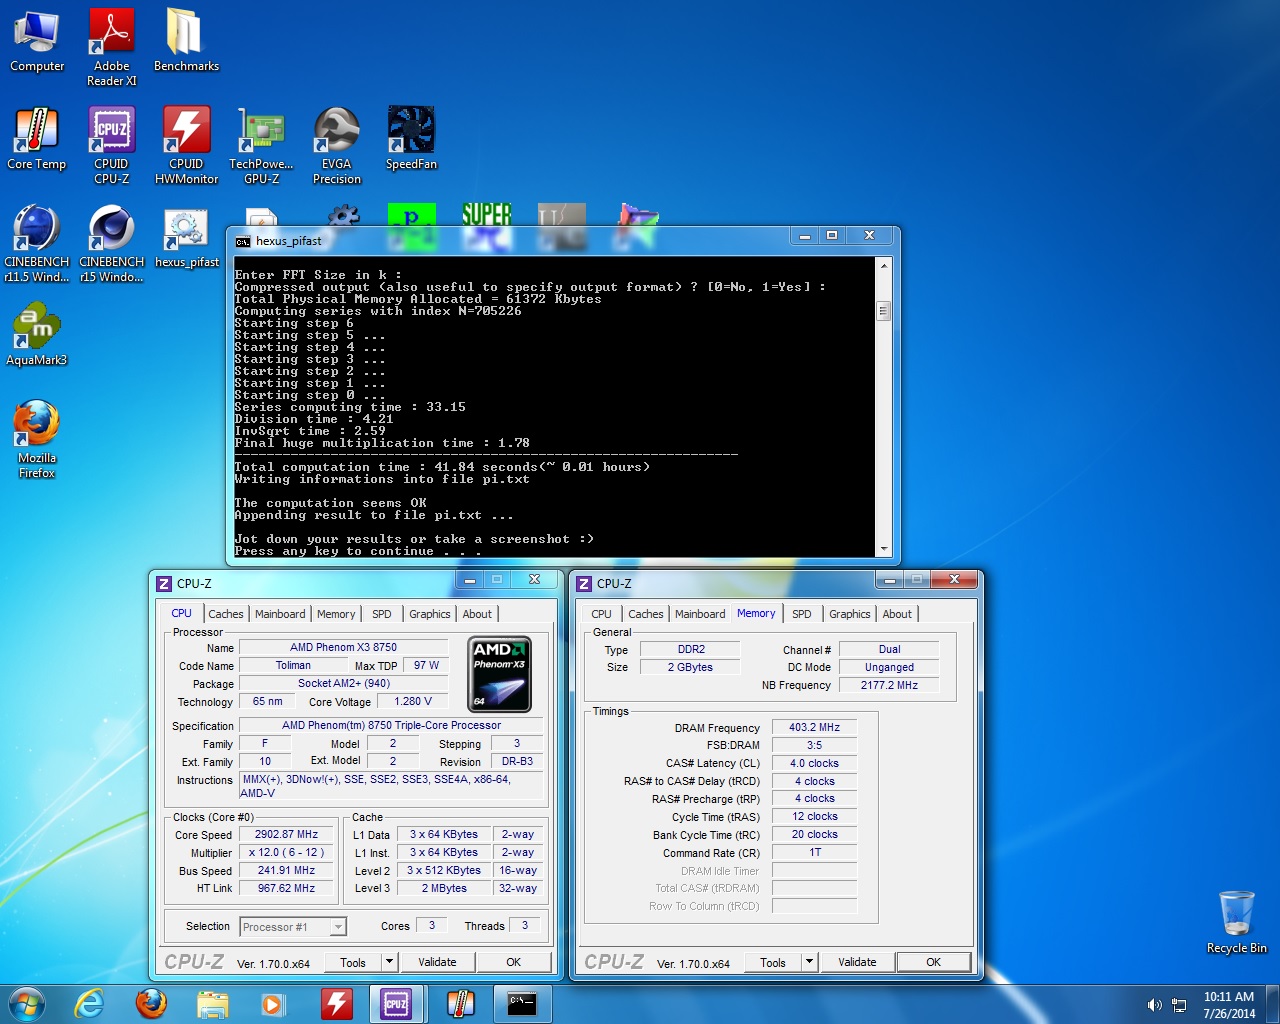This screenshot has width=1280, height=1024.
Task: Open the Windows Start menu
Action: tap(27, 1004)
